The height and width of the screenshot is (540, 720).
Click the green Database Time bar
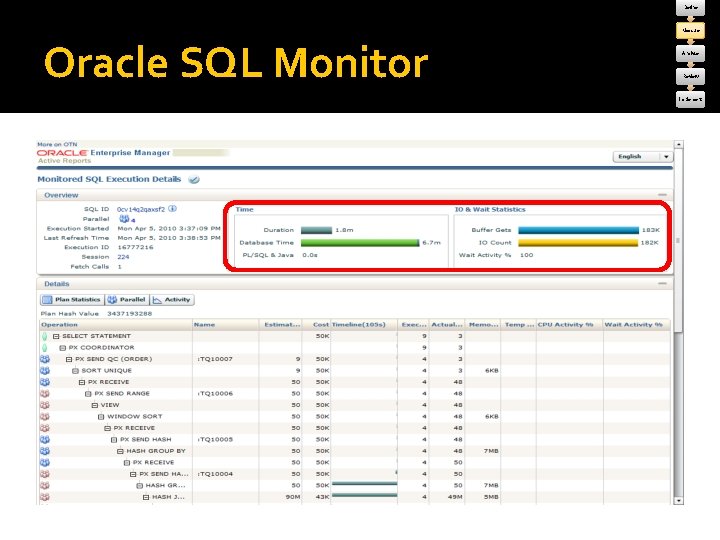pos(360,242)
